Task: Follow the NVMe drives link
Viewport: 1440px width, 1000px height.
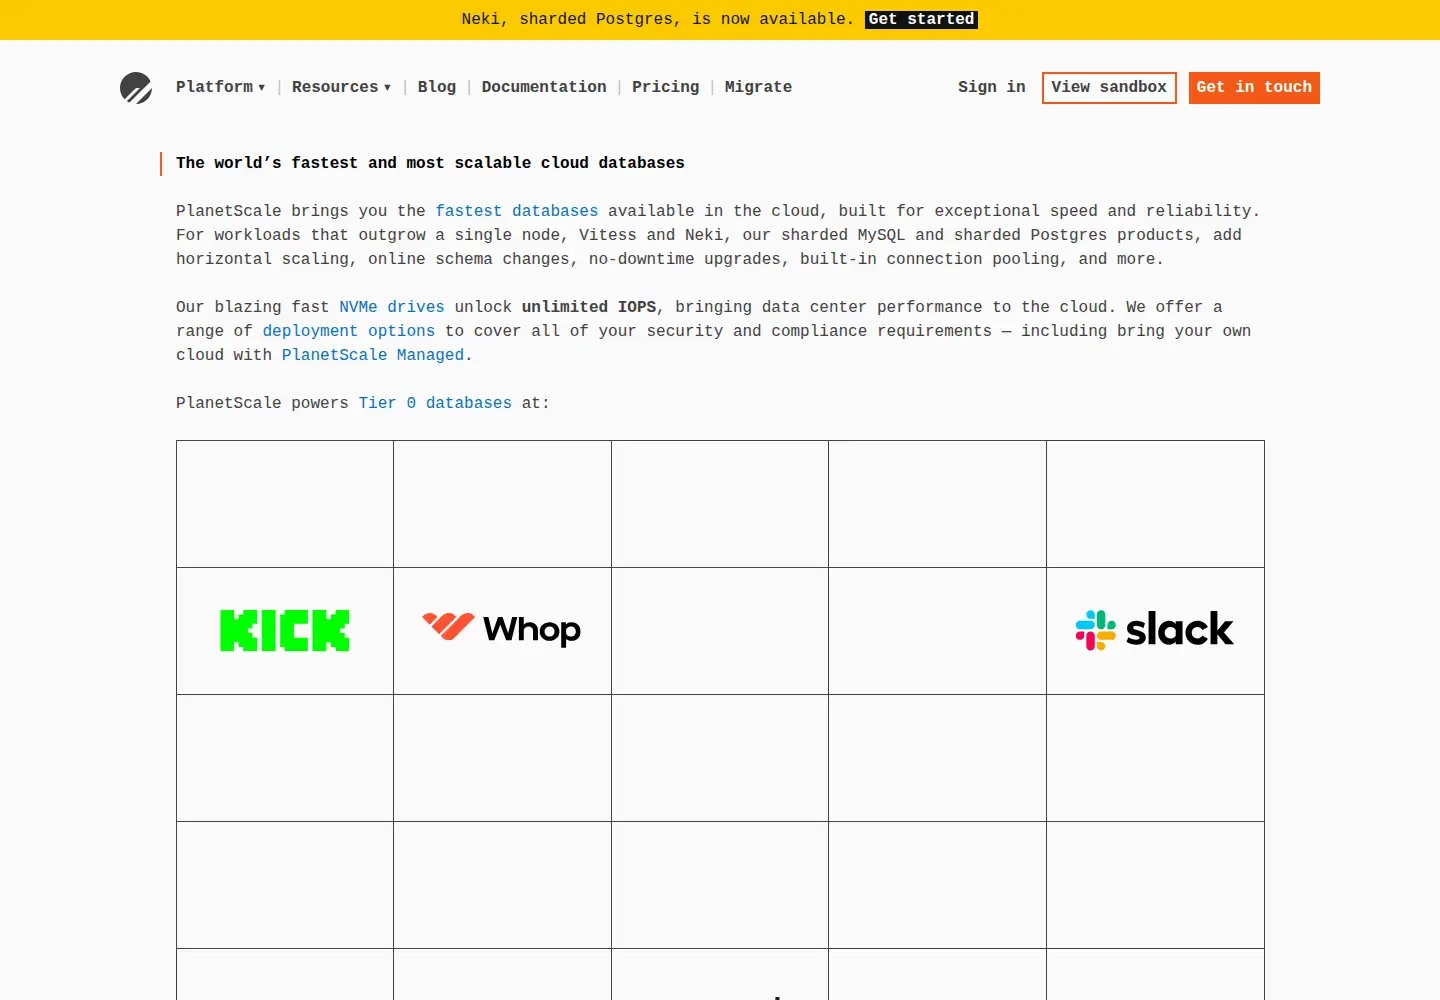Action: click(x=392, y=307)
